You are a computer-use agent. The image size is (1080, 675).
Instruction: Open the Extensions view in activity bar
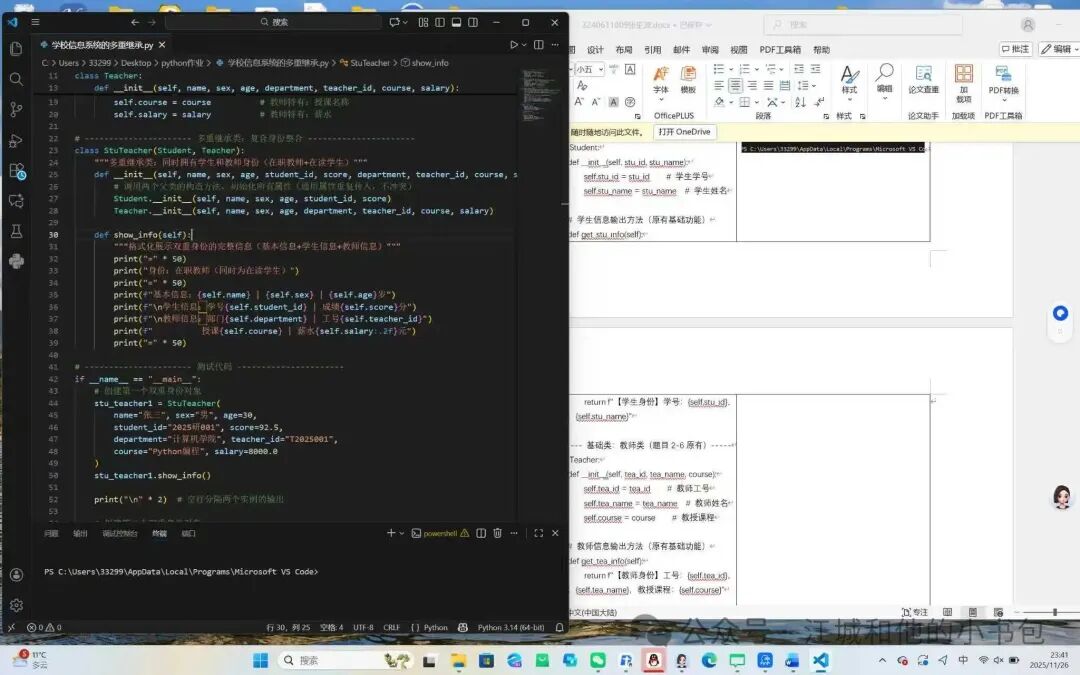coord(17,170)
